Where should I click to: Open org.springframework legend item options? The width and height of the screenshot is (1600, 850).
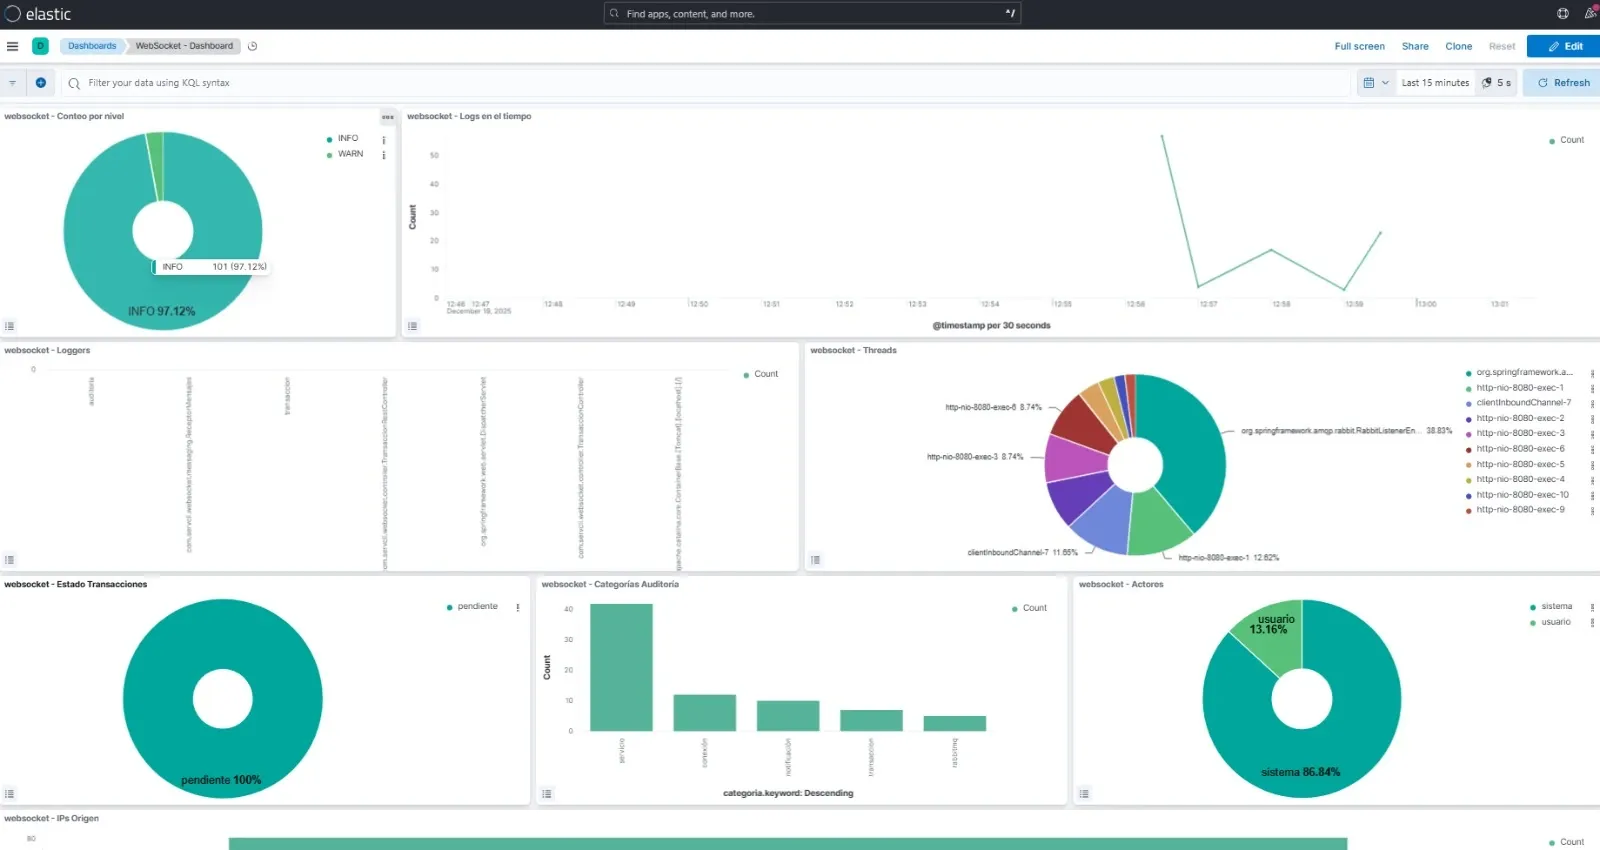pos(1592,373)
